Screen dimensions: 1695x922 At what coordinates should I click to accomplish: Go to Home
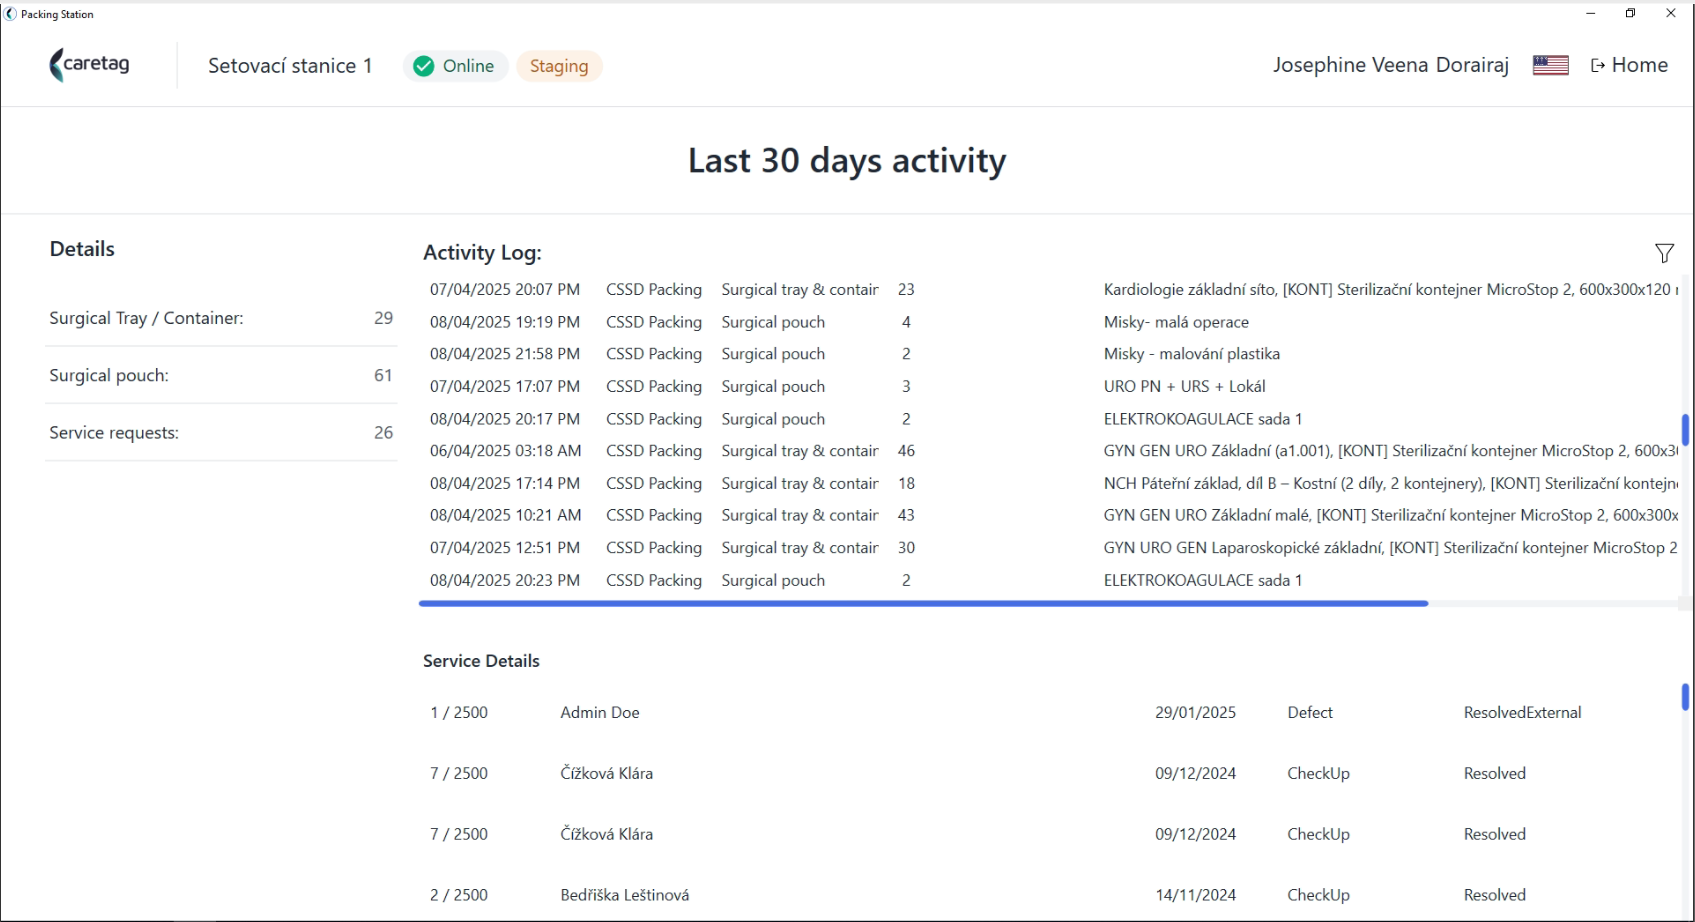point(1629,65)
